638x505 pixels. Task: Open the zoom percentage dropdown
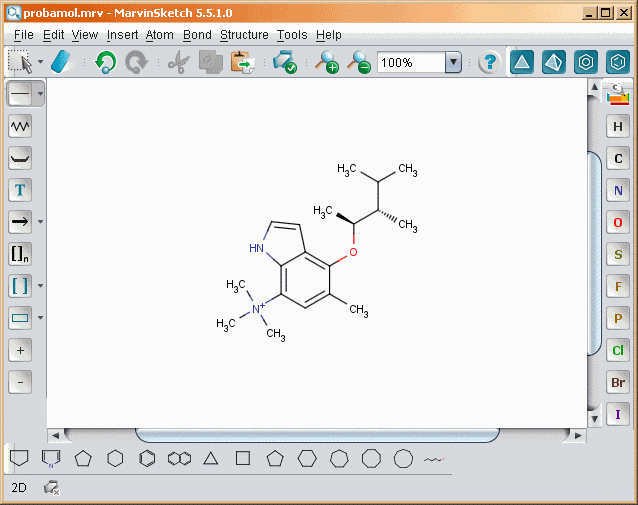pos(453,62)
